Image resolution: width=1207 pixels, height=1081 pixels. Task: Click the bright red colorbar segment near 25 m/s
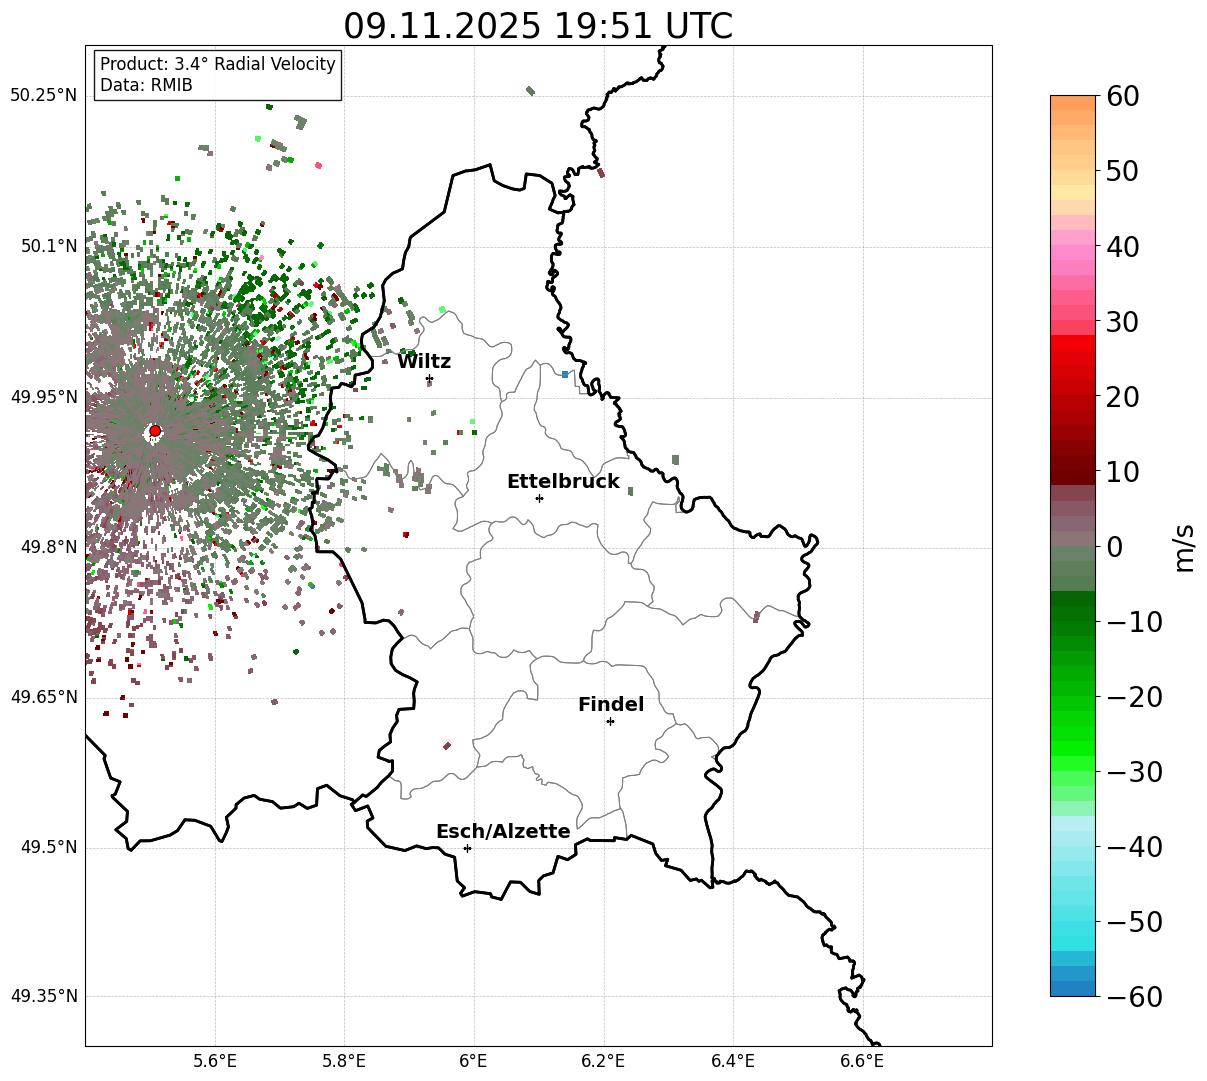pos(1073,357)
